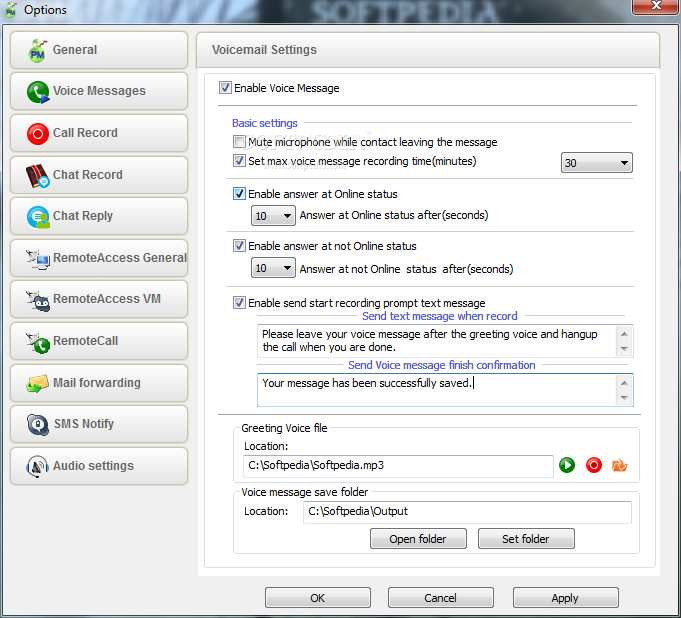Click the RemoteAccess General computer icon
Image resolution: width=681 pixels, height=618 pixels.
coord(38,259)
